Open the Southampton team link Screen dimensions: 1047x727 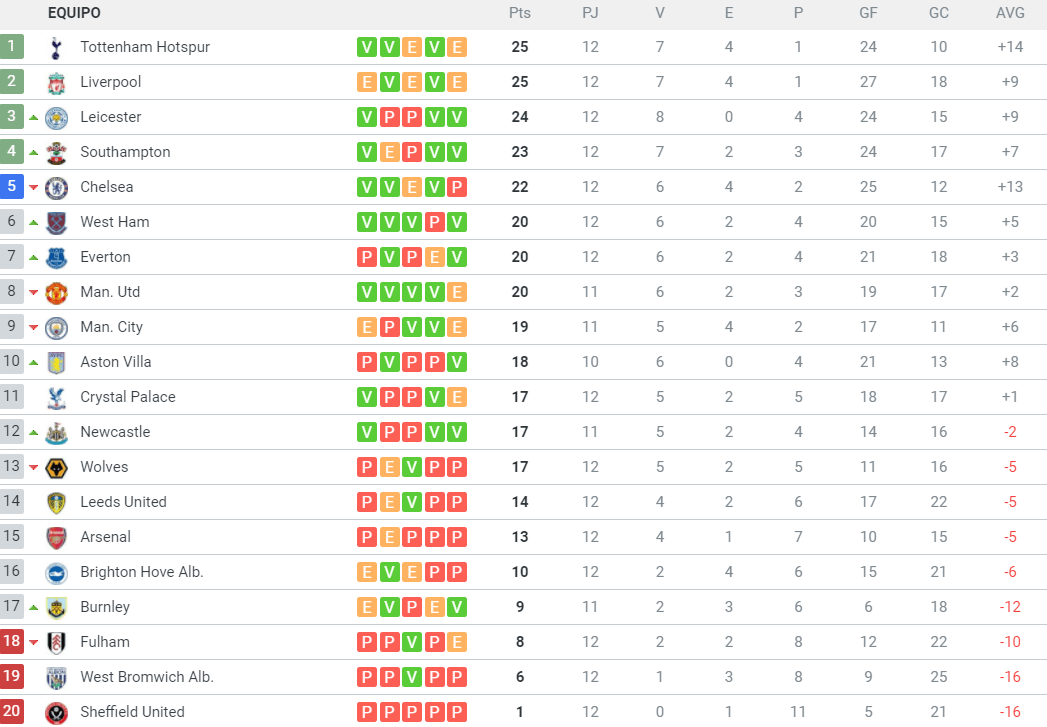125,152
